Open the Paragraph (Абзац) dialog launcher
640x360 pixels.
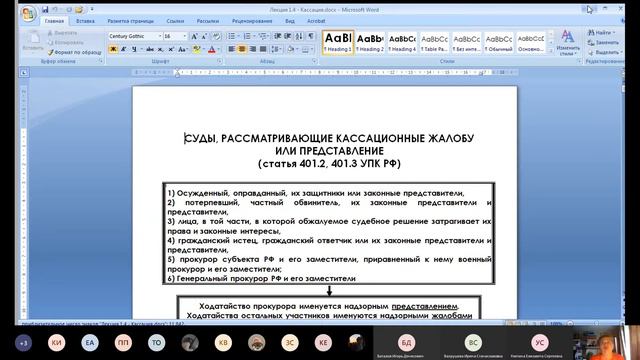[314, 61]
